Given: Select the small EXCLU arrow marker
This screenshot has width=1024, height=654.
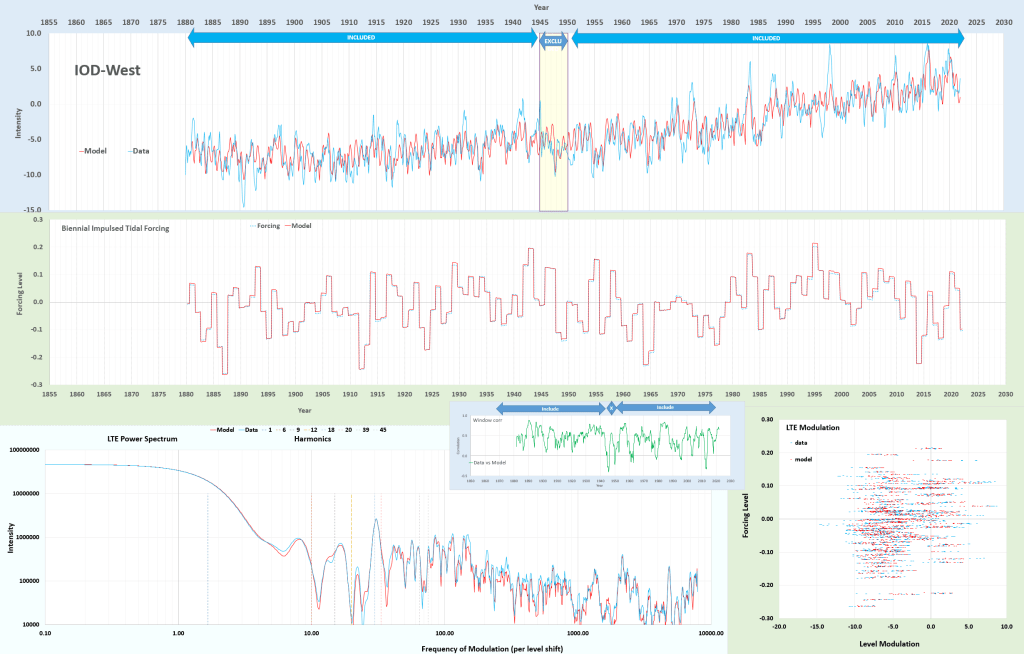Looking at the screenshot, I should [554, 39].
